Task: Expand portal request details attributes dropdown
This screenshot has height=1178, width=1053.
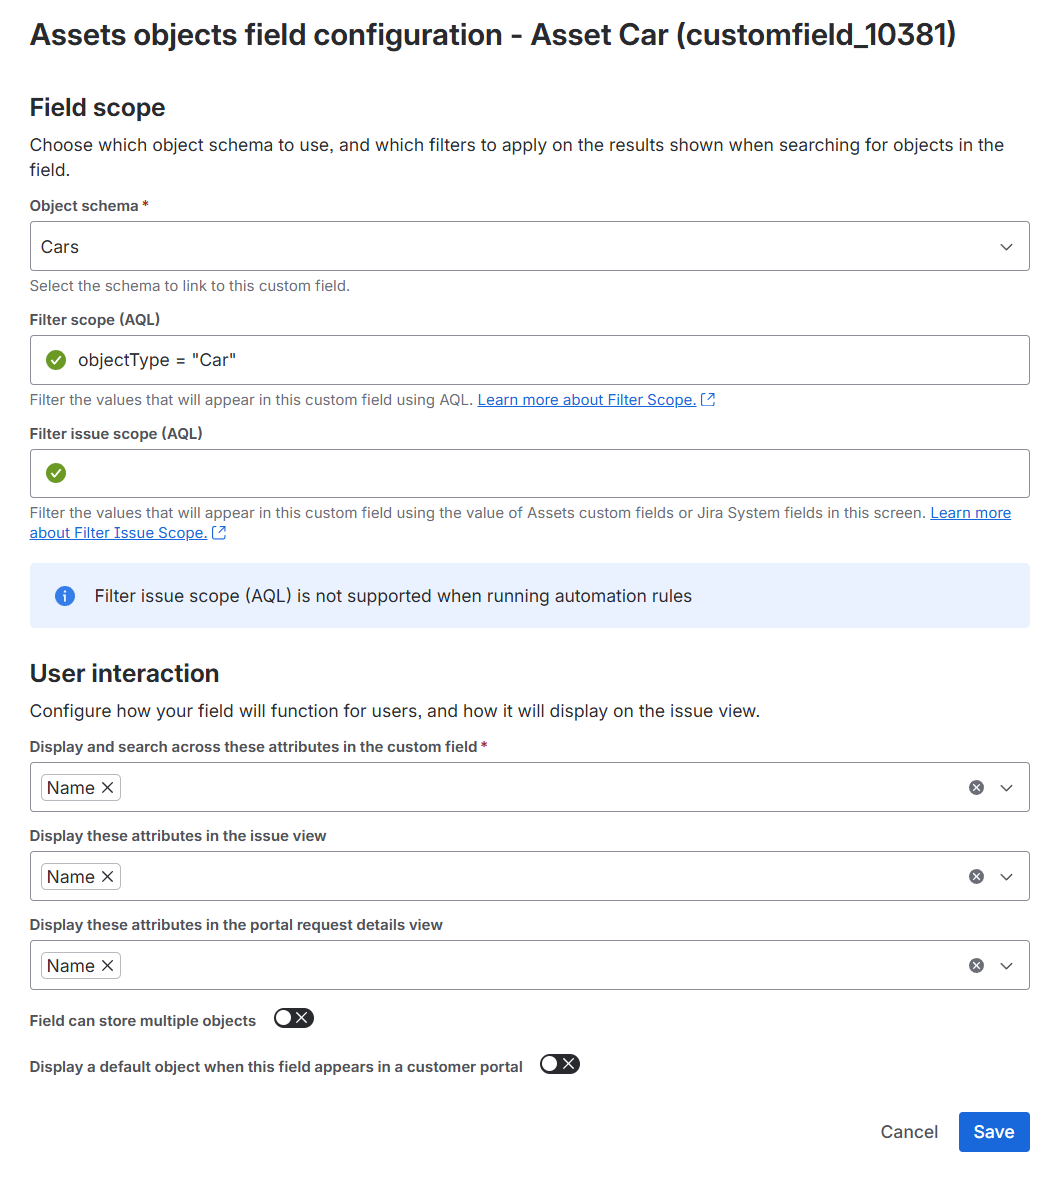Action: [x=1007, y=966]
